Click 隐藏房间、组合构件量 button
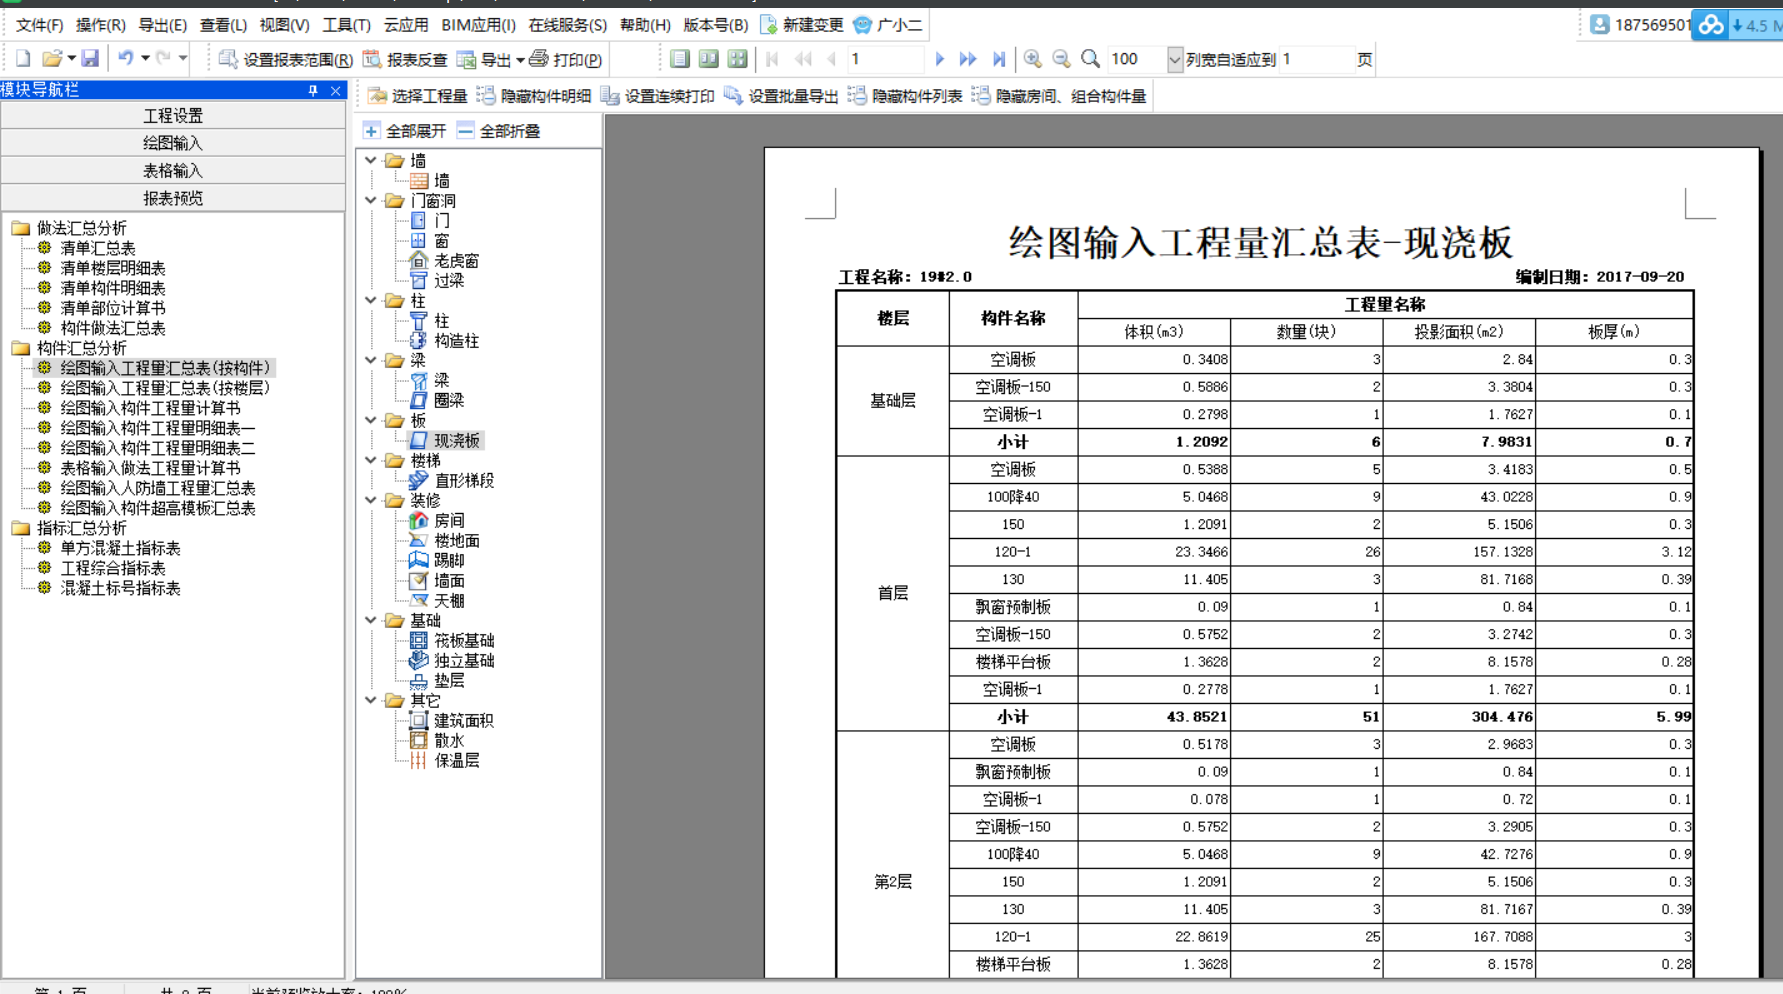 1059,96
